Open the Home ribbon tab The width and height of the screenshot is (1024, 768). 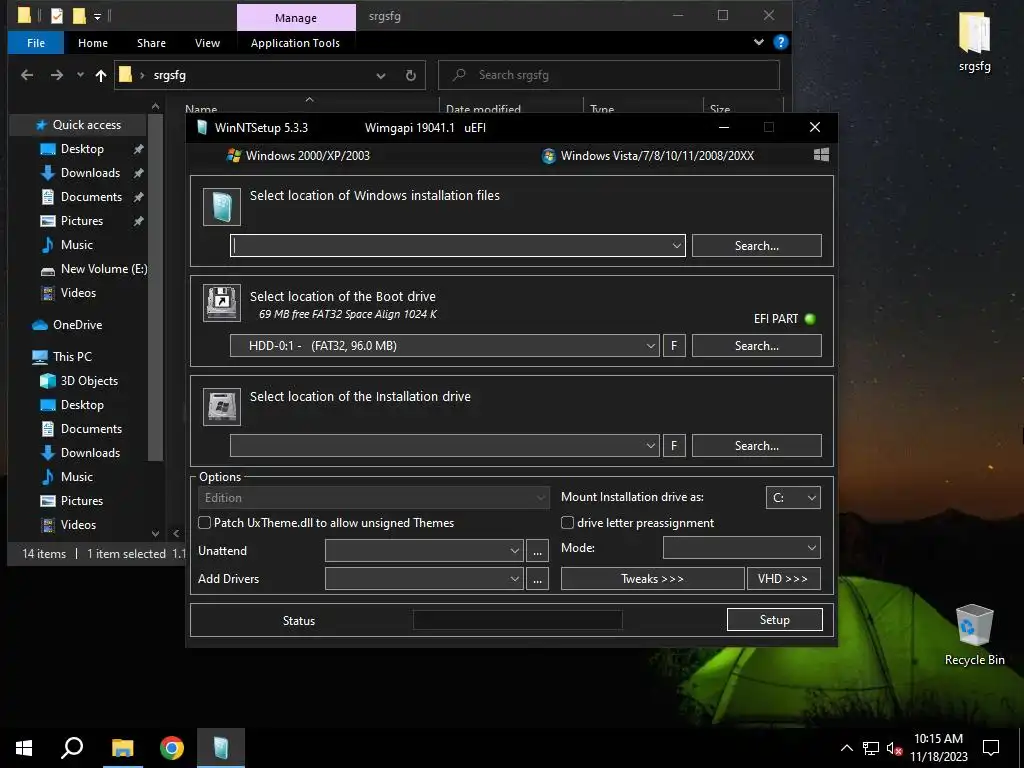click(x=93, y=43)
